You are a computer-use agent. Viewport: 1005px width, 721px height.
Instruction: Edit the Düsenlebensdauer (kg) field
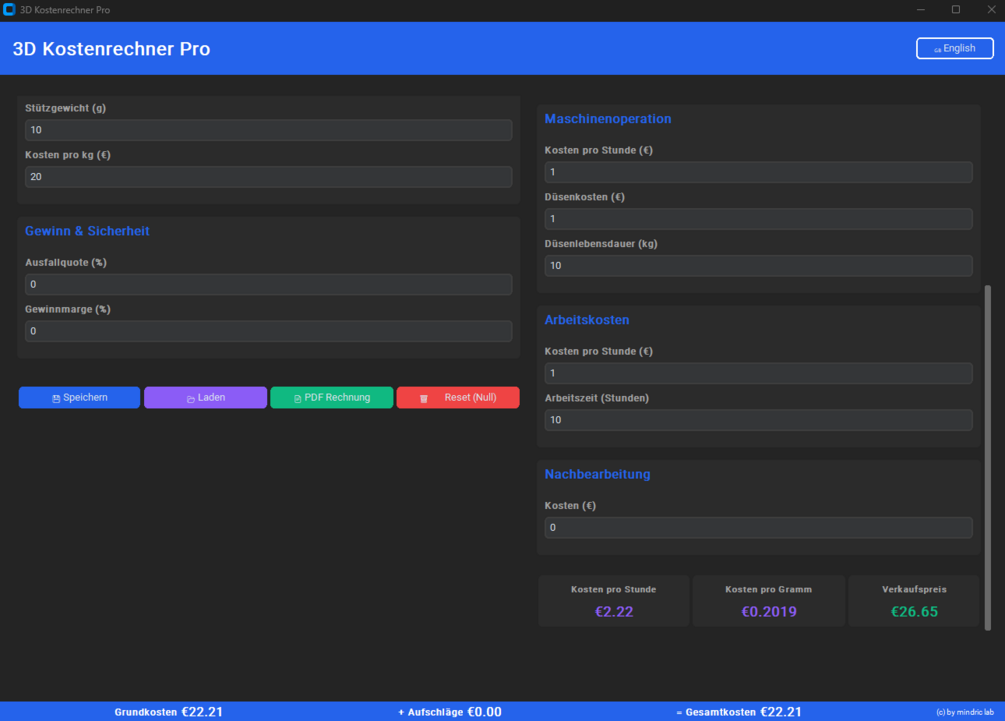coord(758,266)
